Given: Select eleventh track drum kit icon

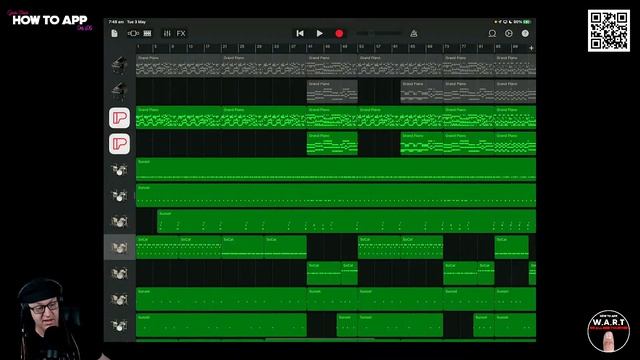Looking at the screenshot, I should [x=120, y=325].
